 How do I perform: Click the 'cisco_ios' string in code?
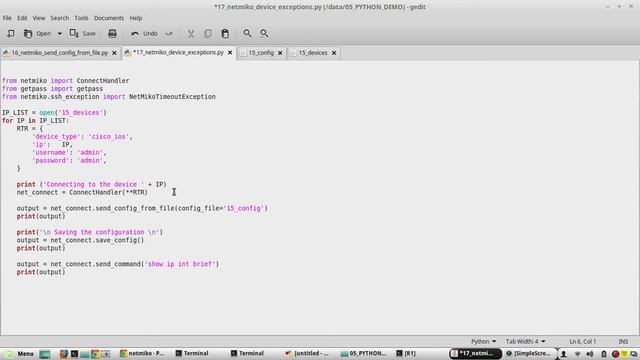(108, 137)
